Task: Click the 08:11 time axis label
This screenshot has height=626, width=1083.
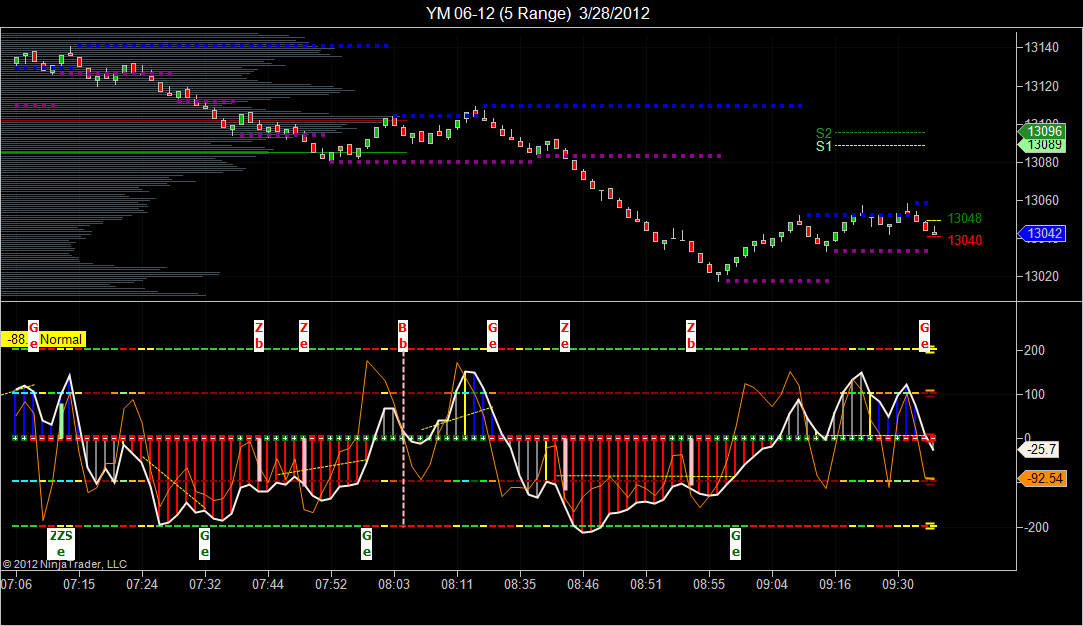Action: click(457, 585)
